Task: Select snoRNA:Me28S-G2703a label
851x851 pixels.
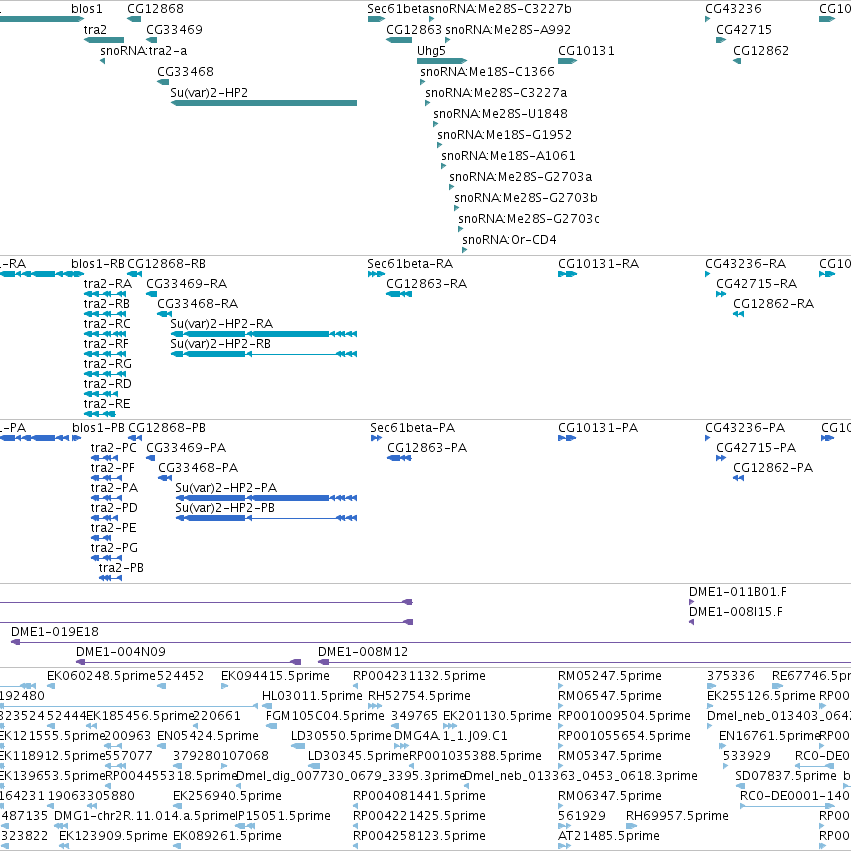Action: 520,177
